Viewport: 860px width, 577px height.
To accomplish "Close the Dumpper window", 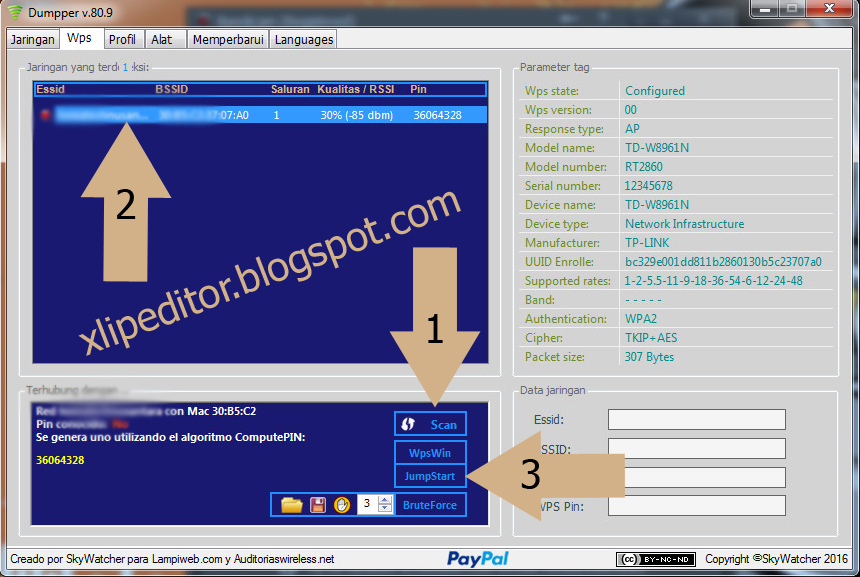I will 830,9.
